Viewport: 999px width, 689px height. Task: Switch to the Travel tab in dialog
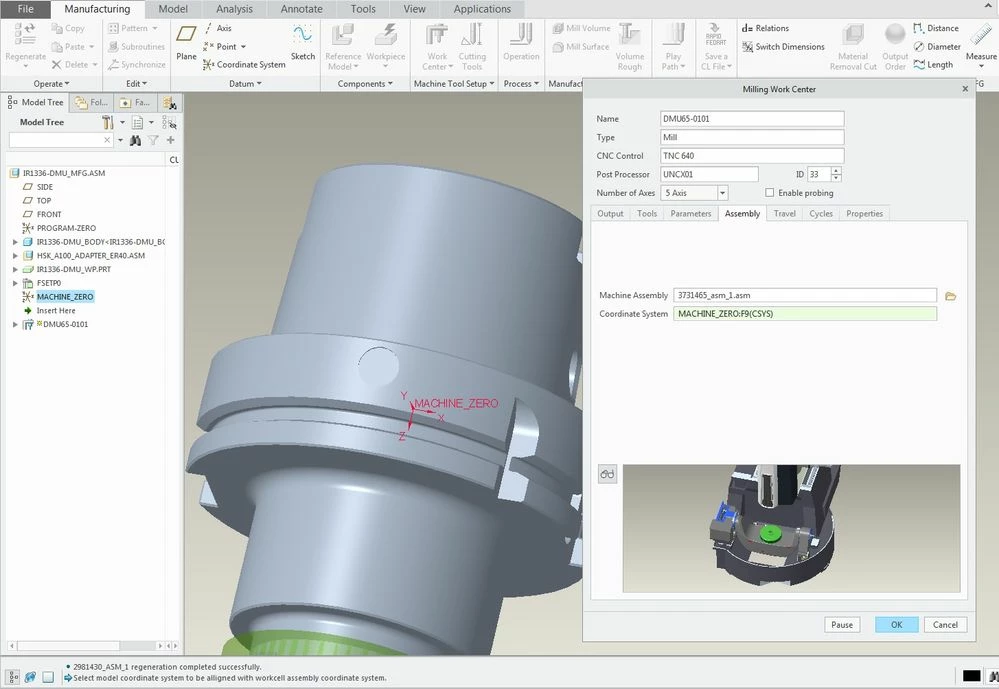click(784, 214)
